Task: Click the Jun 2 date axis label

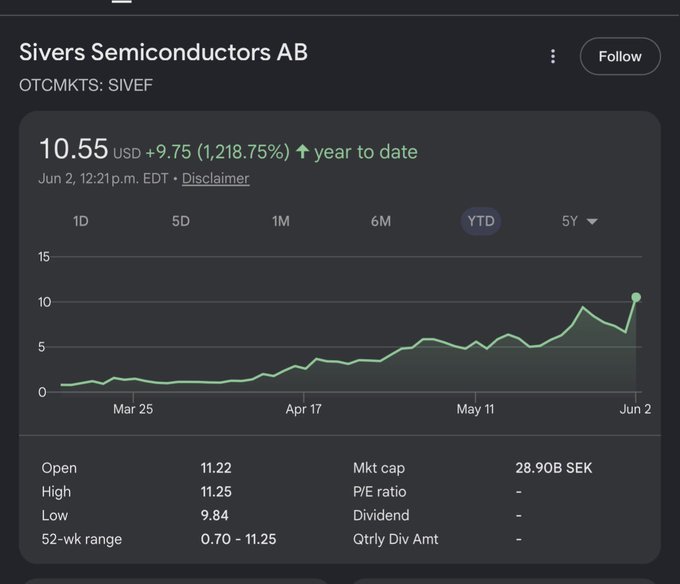Action: [x=635, y=409]
